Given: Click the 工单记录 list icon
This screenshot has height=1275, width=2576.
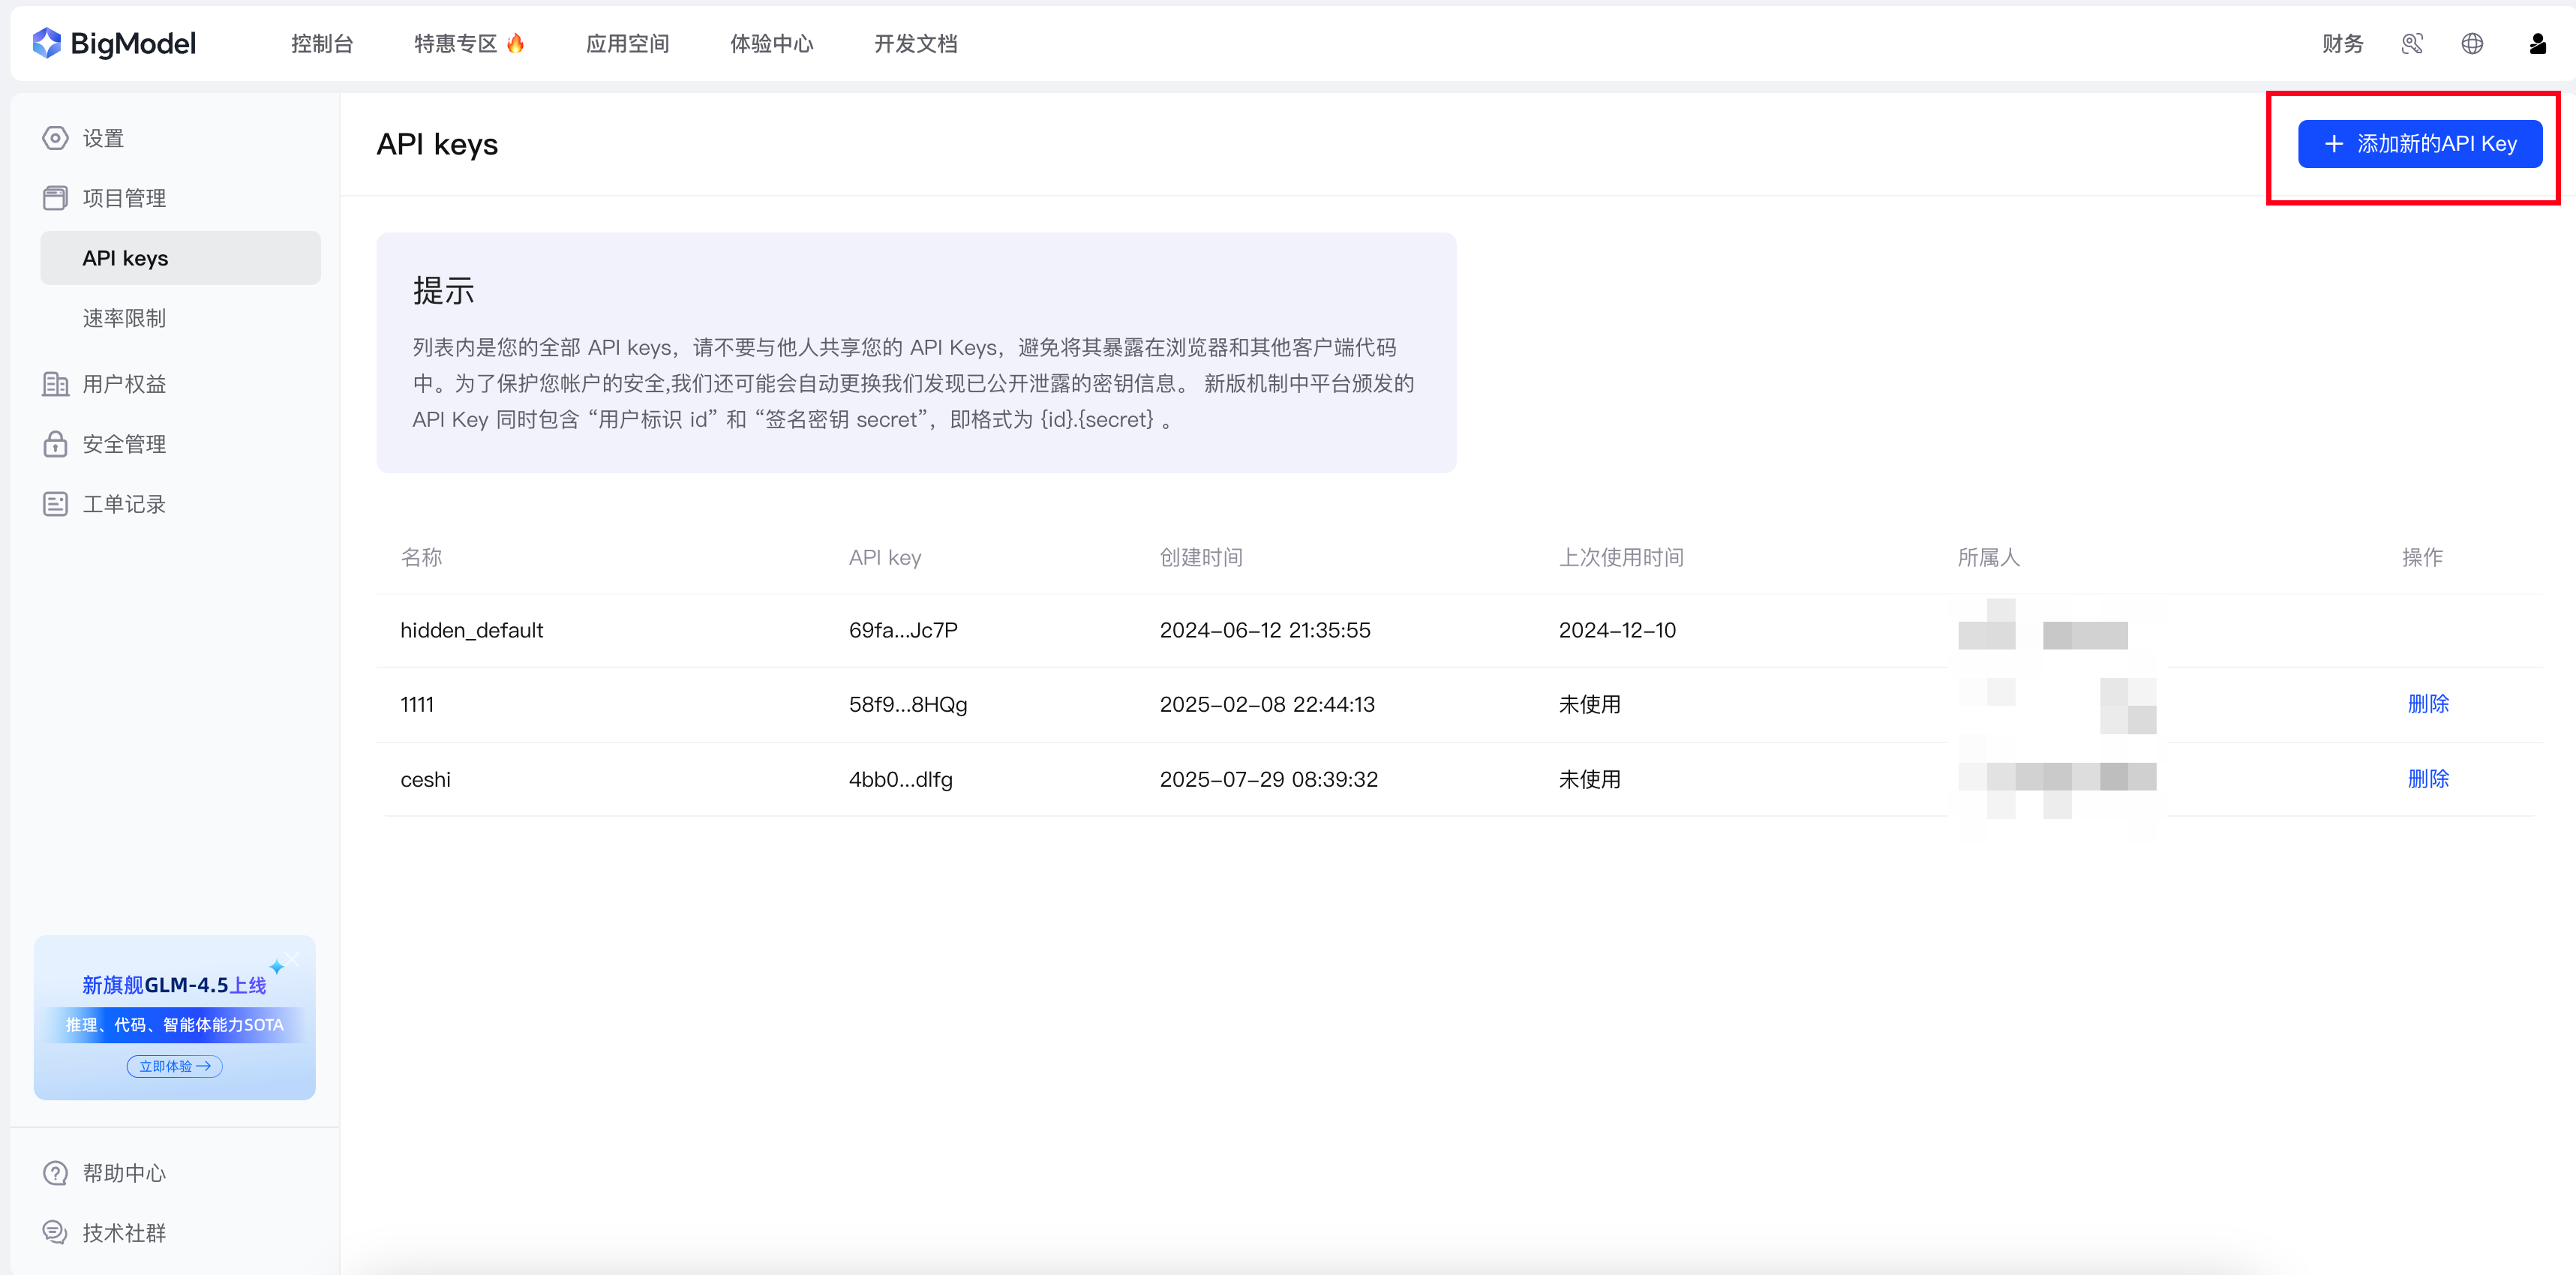Looking at the screenshot, I should [x=55, y=504].
